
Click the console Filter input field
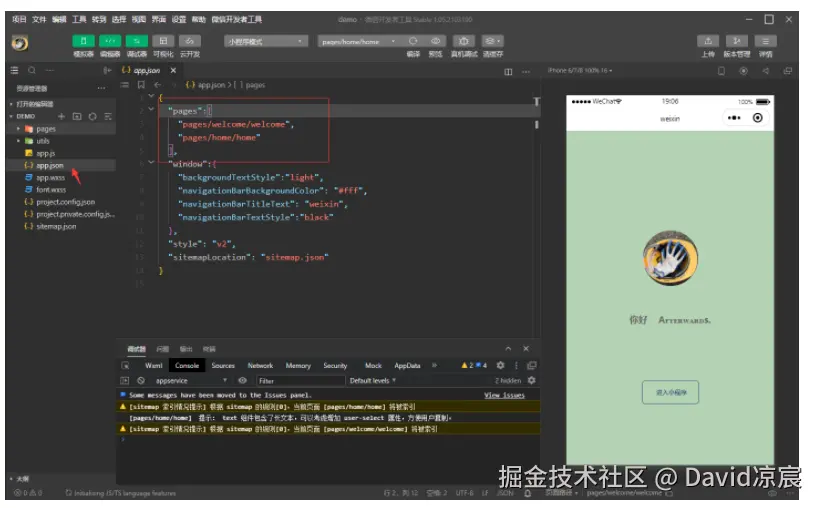pos(300,381)
